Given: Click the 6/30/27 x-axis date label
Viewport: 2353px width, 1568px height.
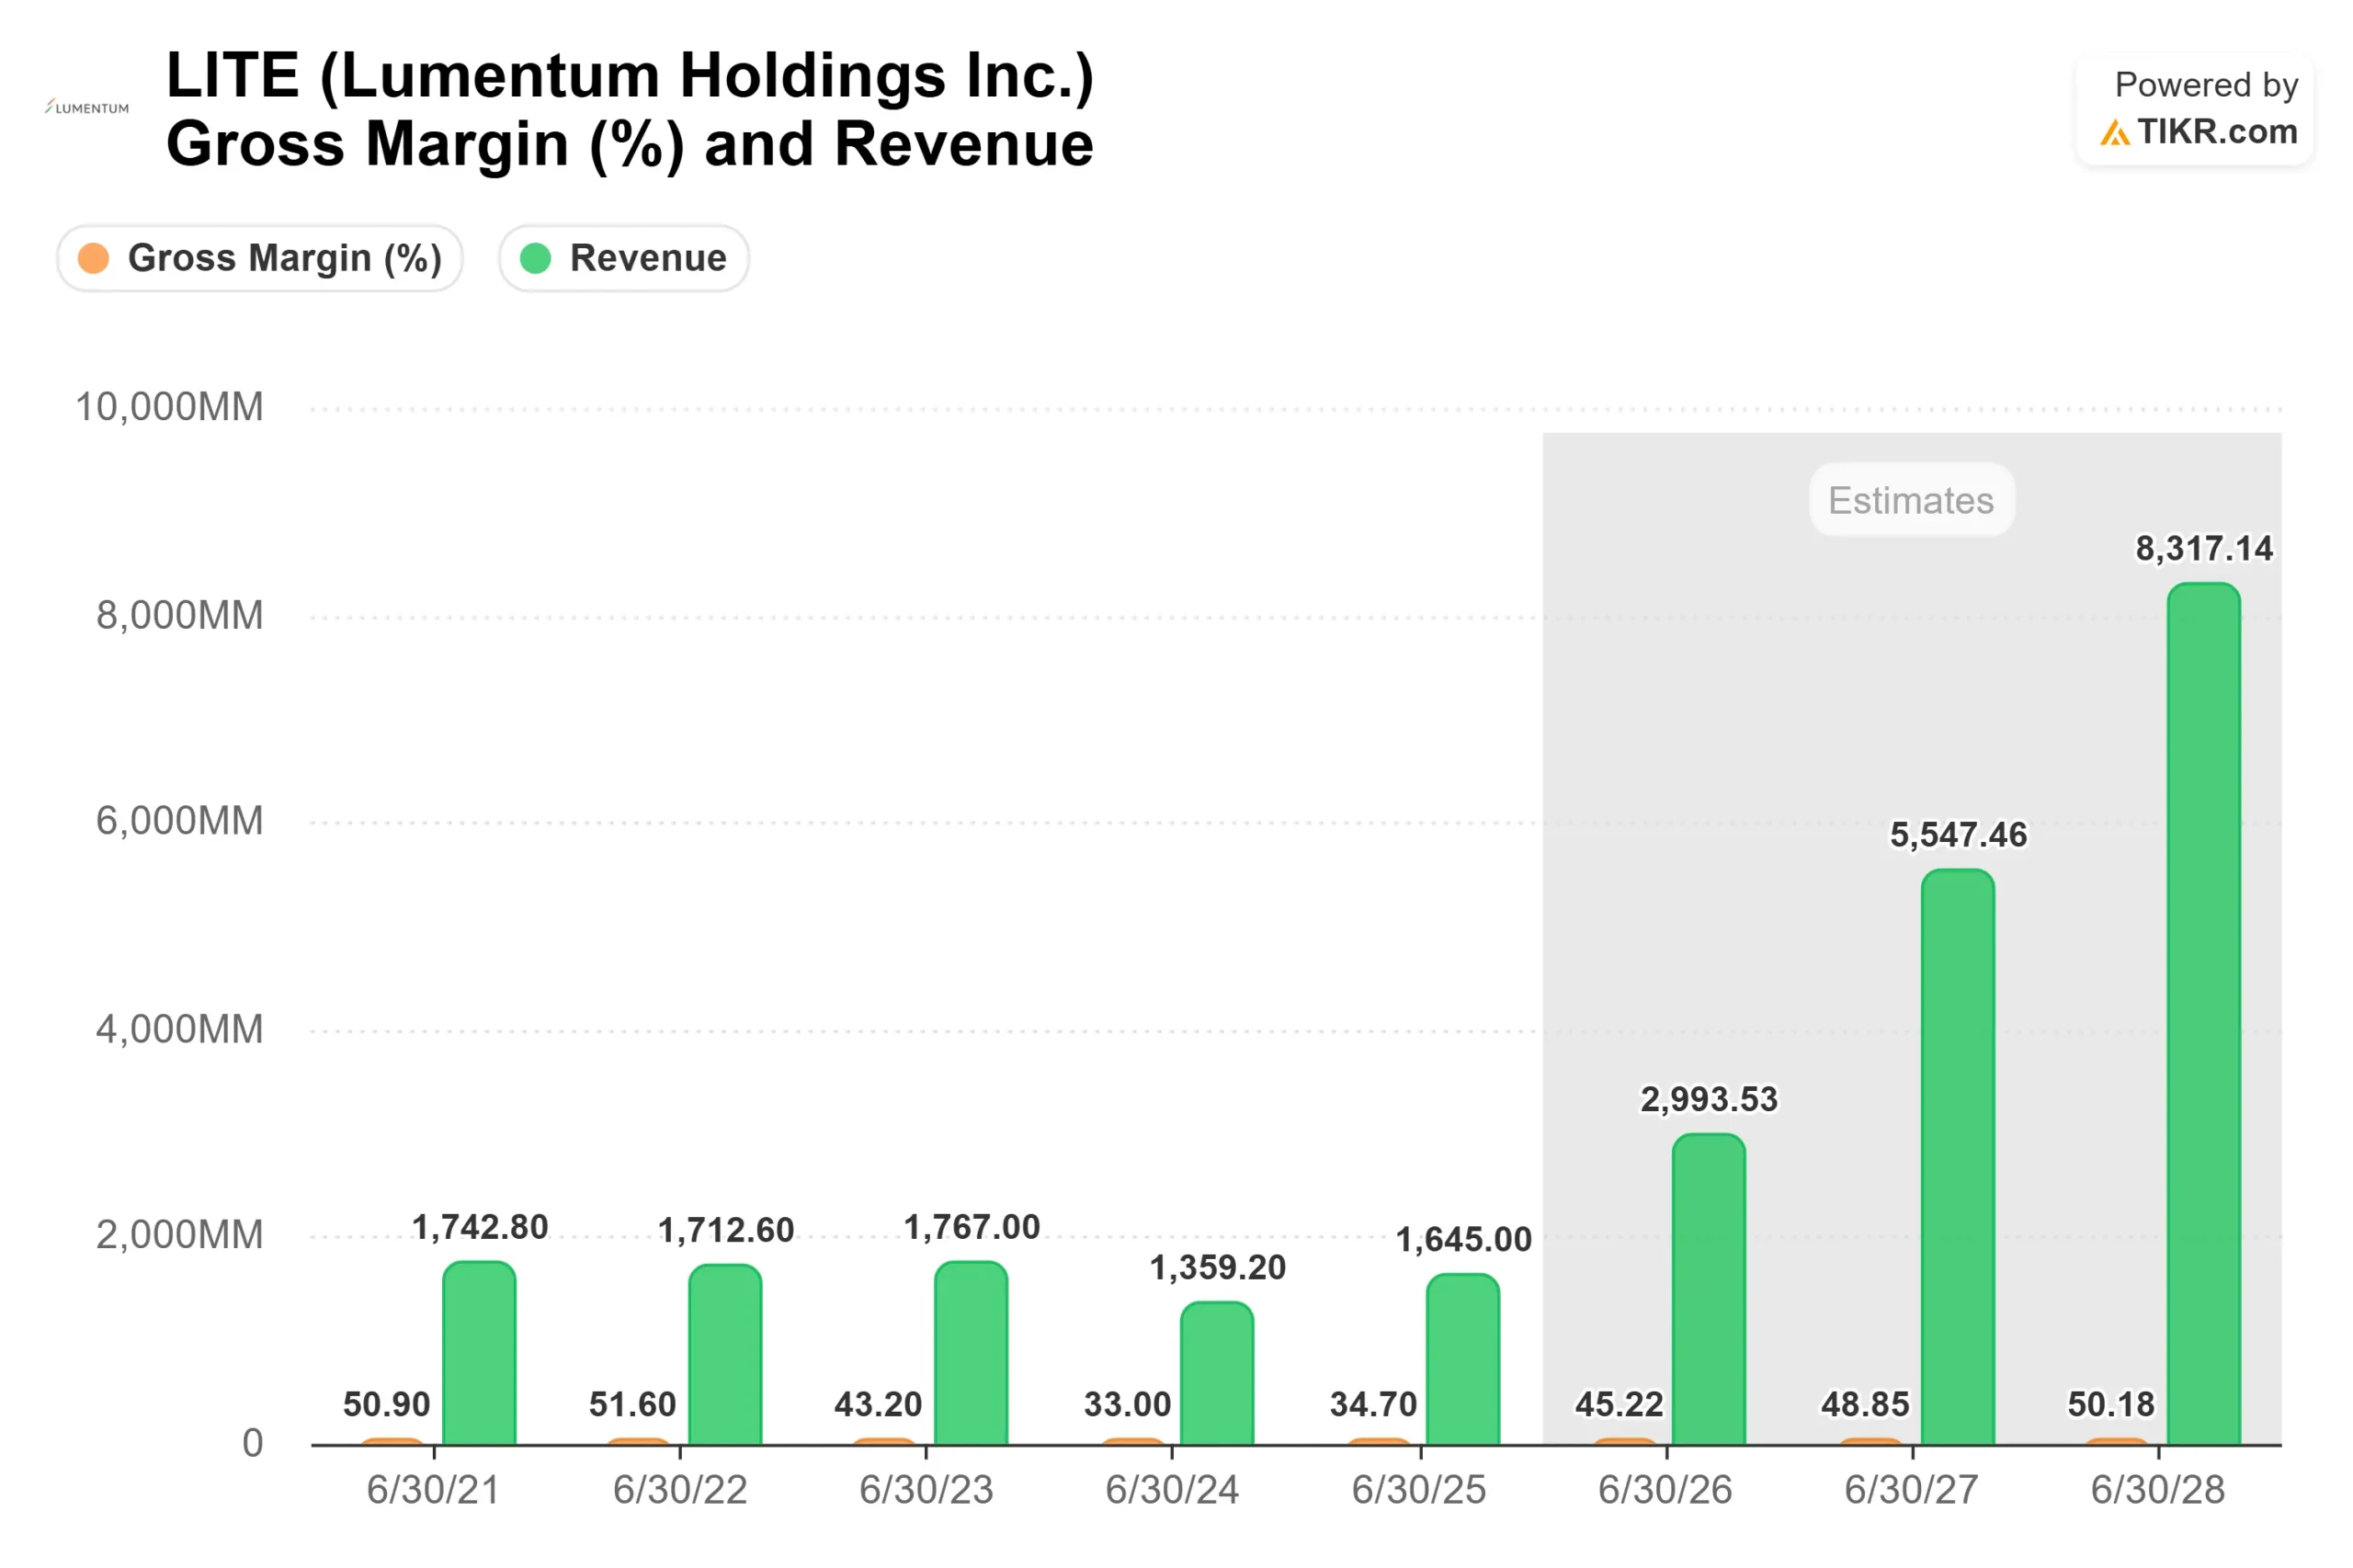Looking at the screenshot, I should [1911, 1490].
